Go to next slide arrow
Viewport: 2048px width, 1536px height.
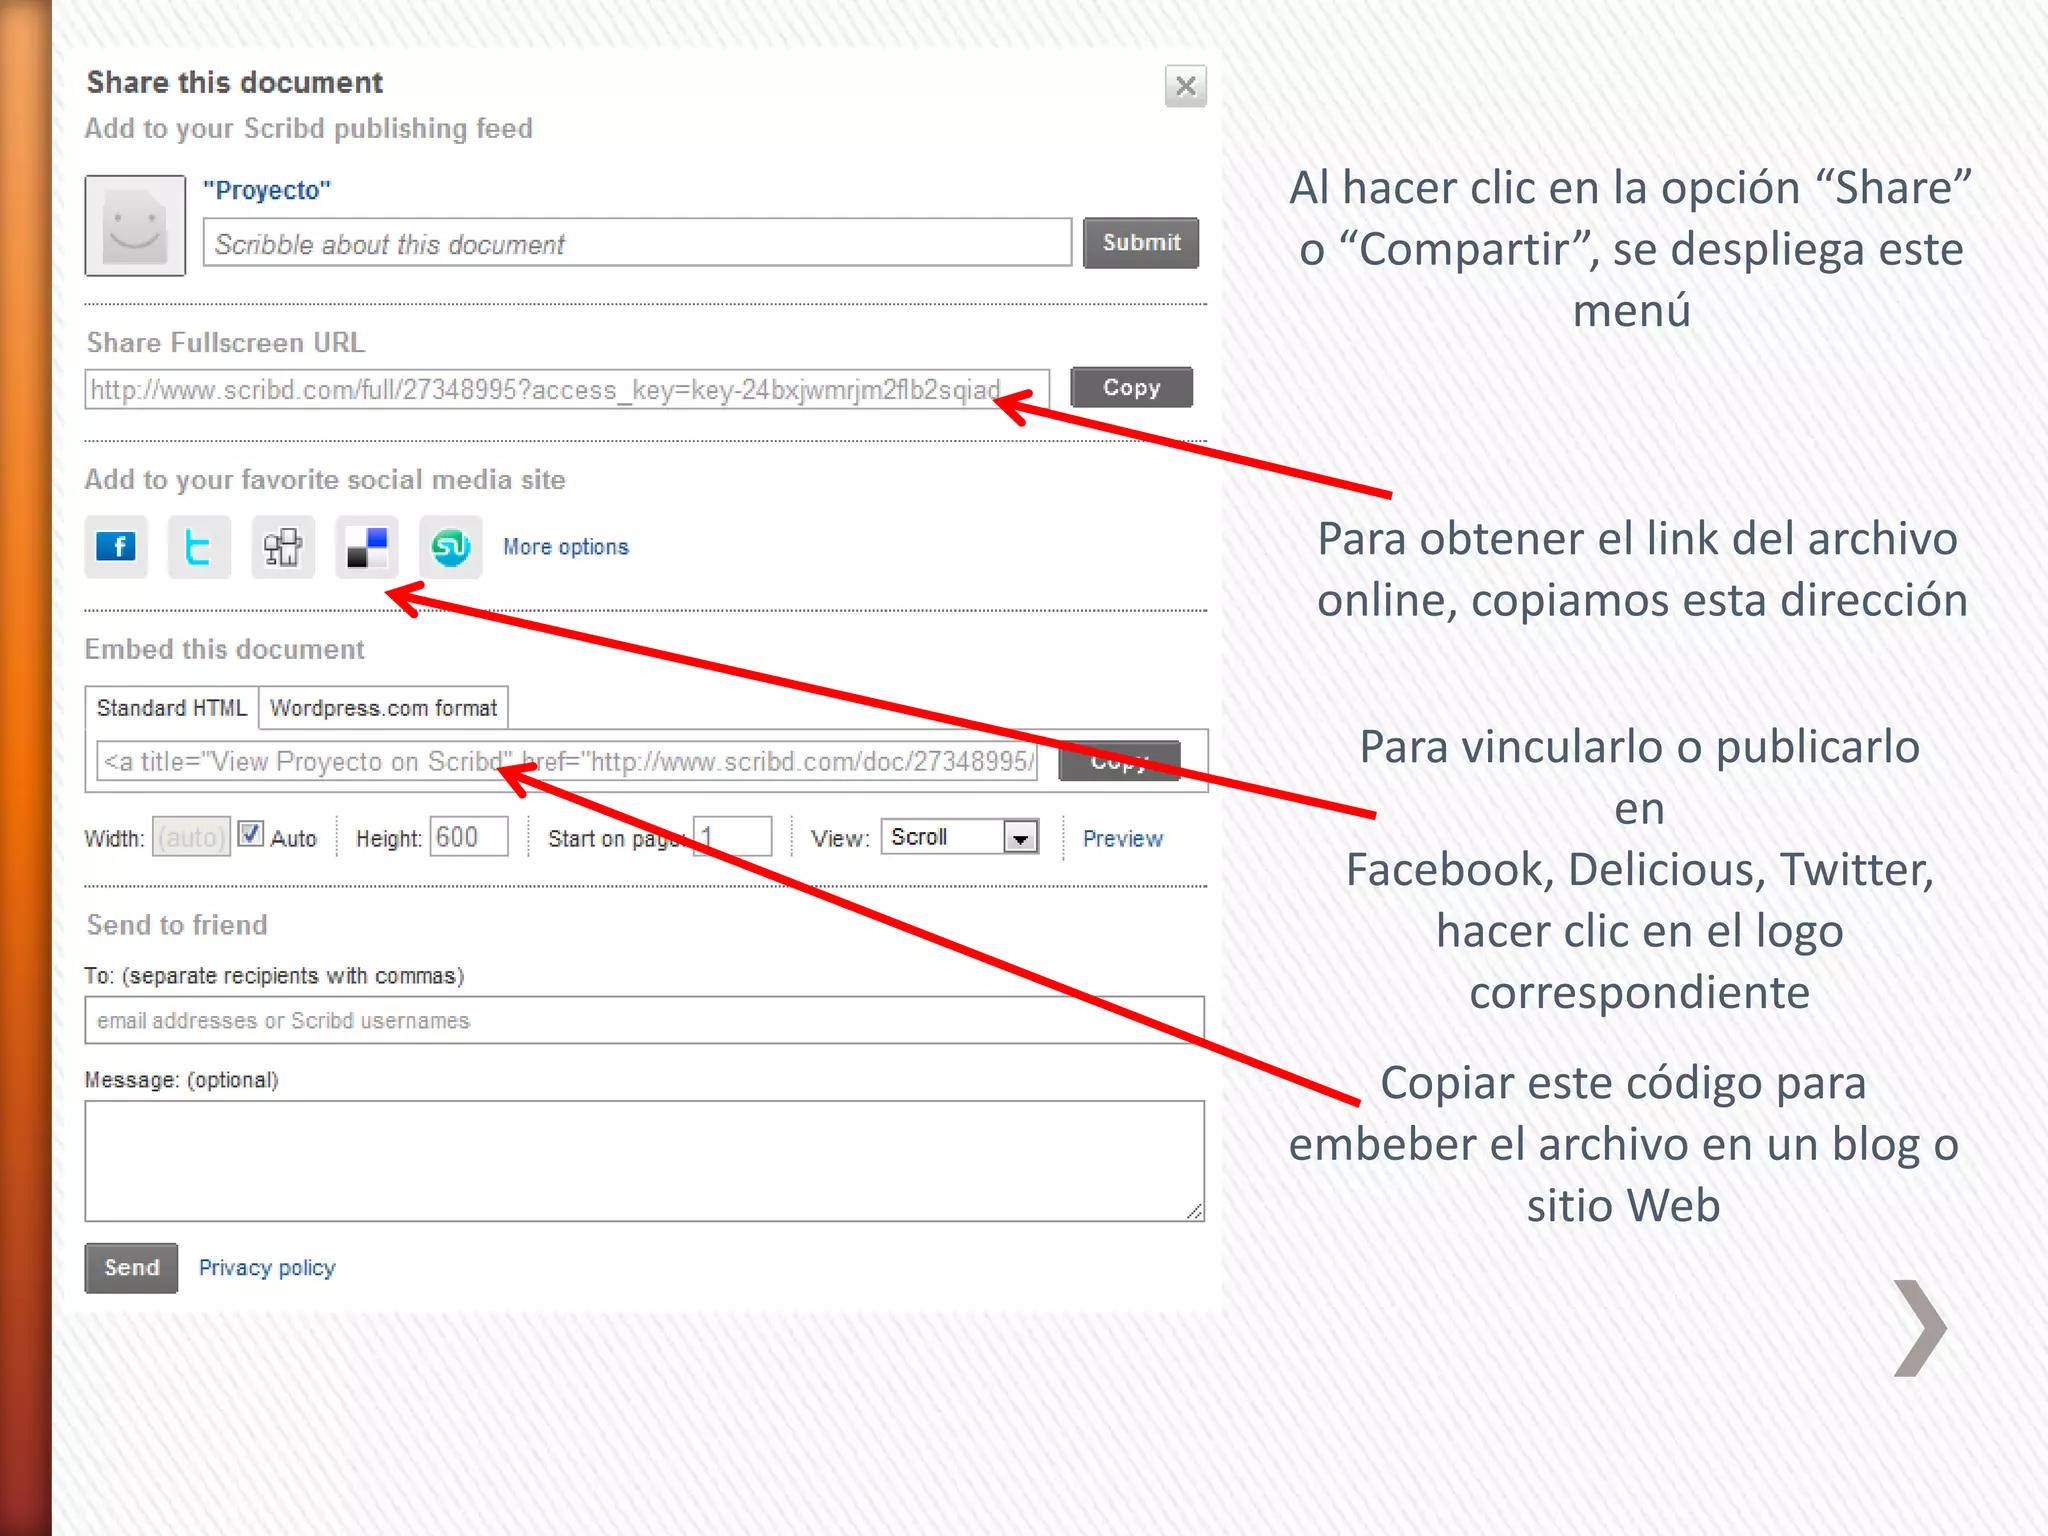point(1920,1328)
